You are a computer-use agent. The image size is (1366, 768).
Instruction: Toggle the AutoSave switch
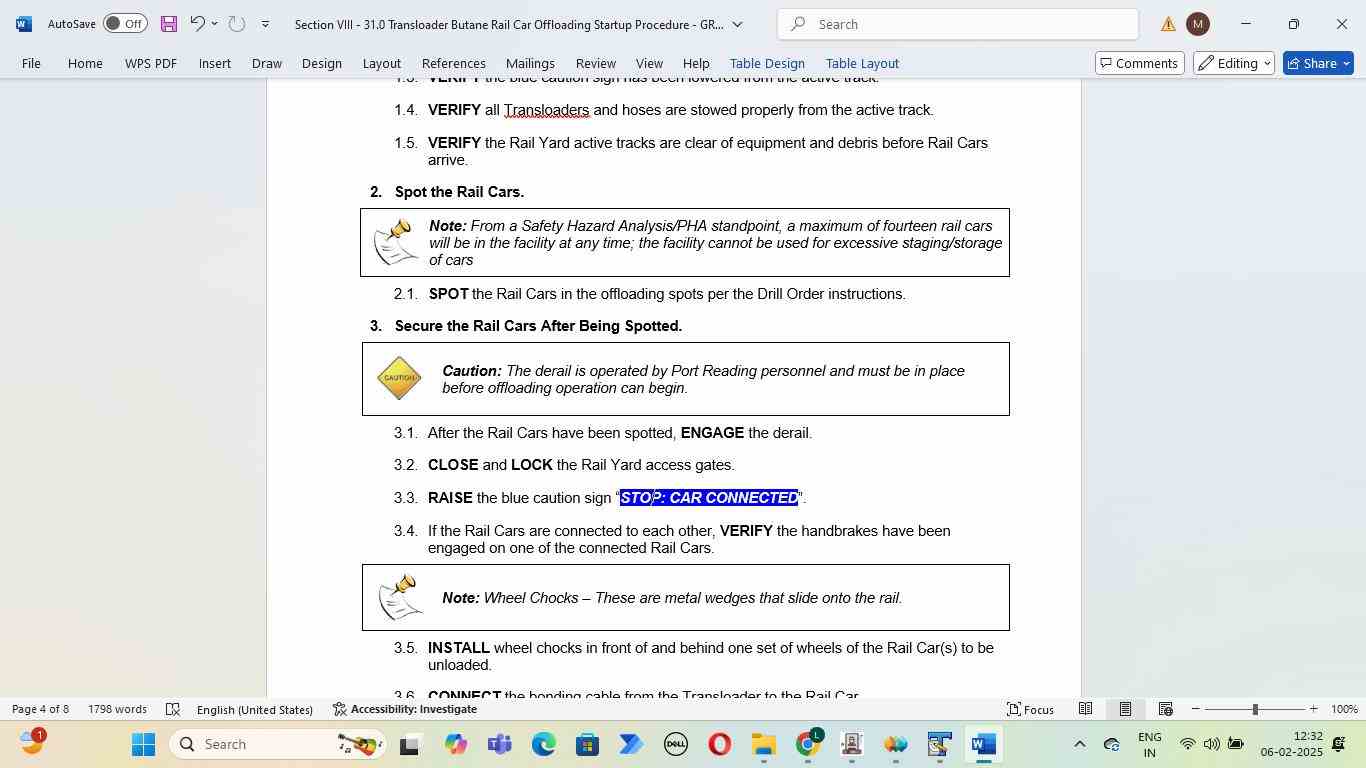pos(125,24)
